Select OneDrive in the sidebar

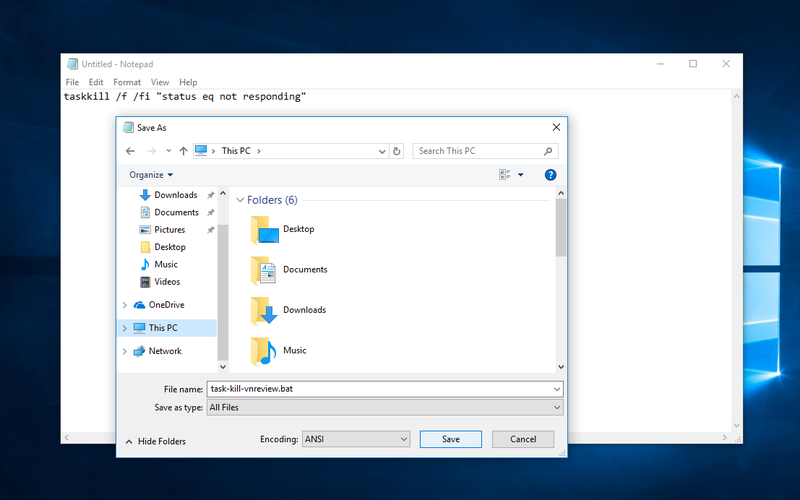166,305
